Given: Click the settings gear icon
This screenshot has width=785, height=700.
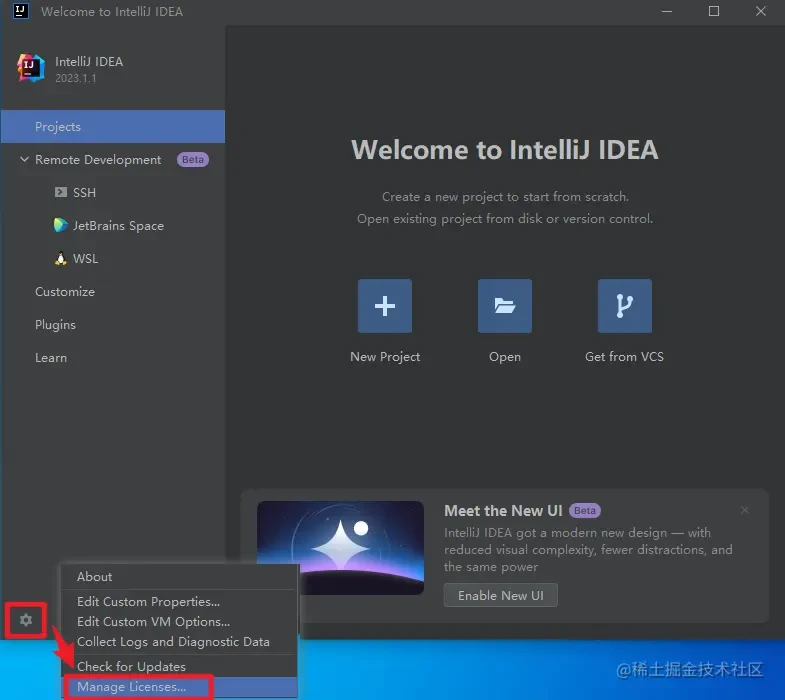Looking at the screenshot, I should point(26,620).
